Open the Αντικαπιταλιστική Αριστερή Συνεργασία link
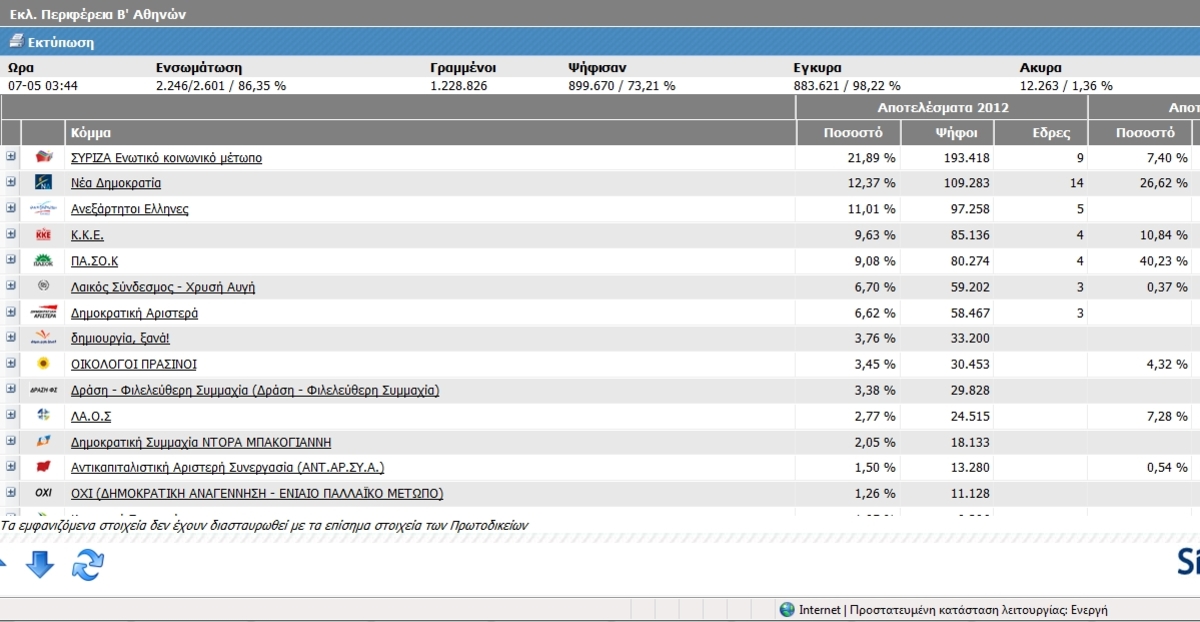 (x=228, y=468)
